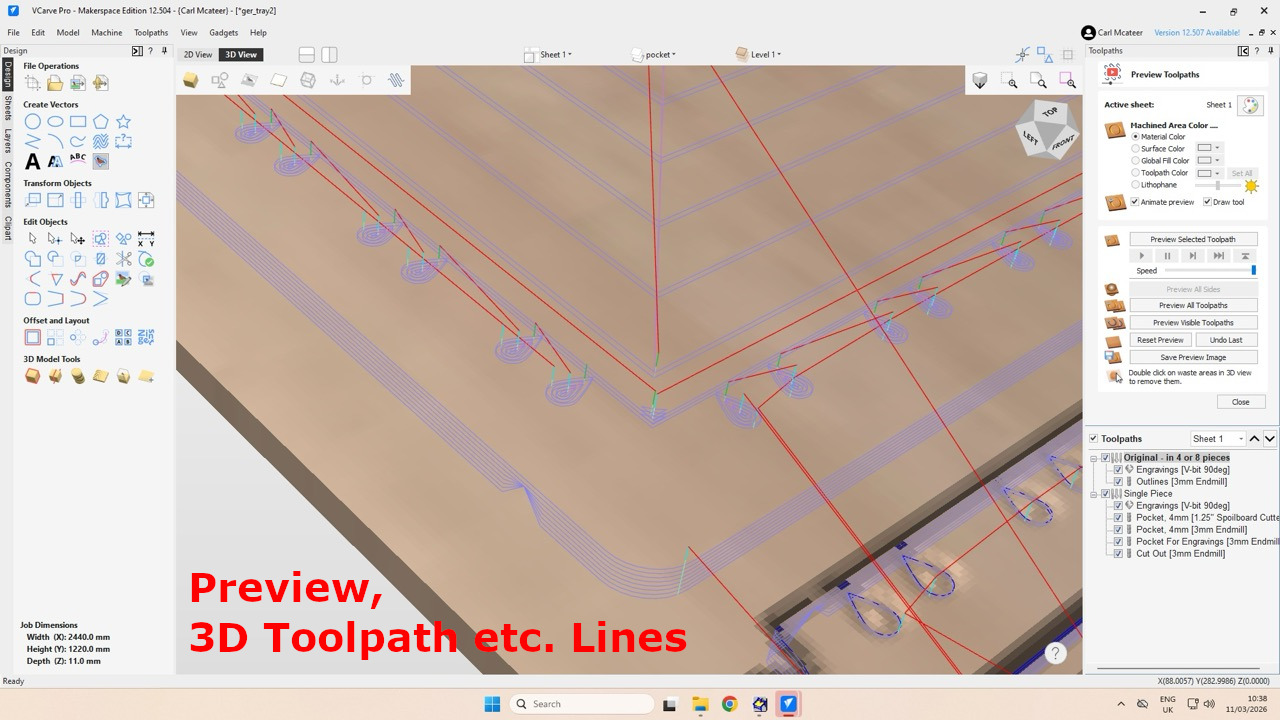
Task: Open the Draw Text tool
Action: coord(31,160)
